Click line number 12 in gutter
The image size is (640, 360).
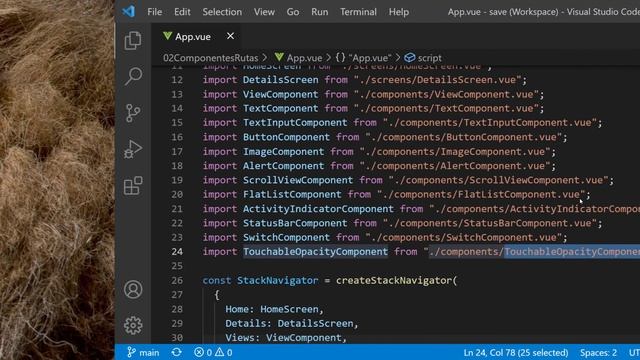click(x=177, y=80)
